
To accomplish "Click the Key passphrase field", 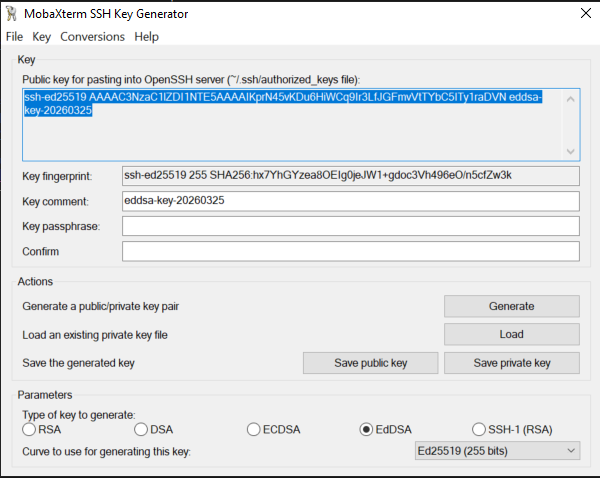I will point(351,226).
